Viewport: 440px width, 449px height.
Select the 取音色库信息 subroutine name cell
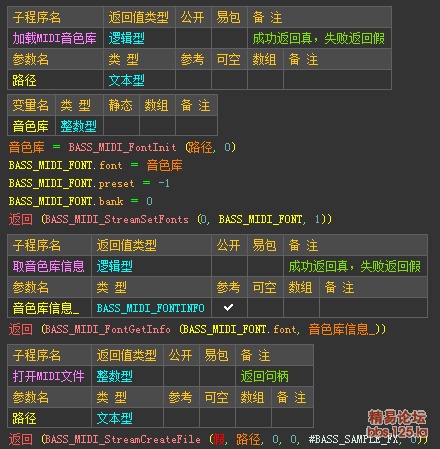(x=49, y=266)
